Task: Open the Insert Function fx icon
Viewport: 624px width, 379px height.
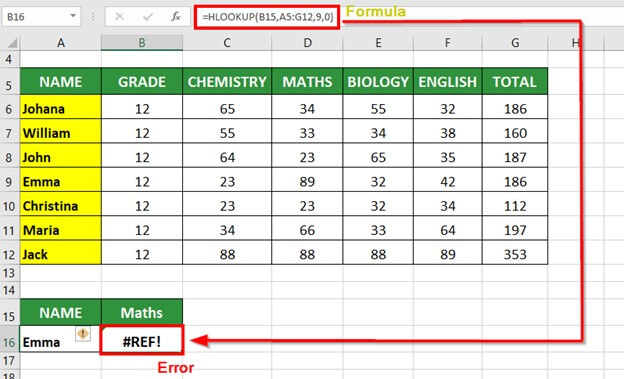Action: (176, 17)
